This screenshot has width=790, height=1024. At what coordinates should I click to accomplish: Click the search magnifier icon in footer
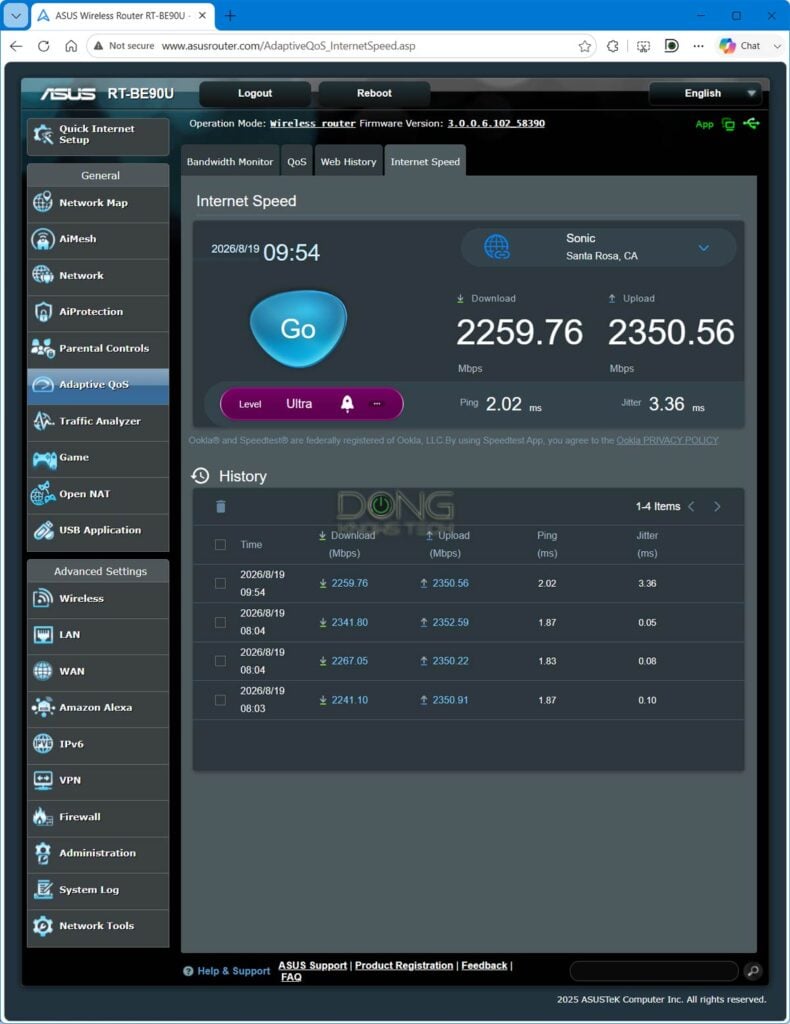click(753, 971)
